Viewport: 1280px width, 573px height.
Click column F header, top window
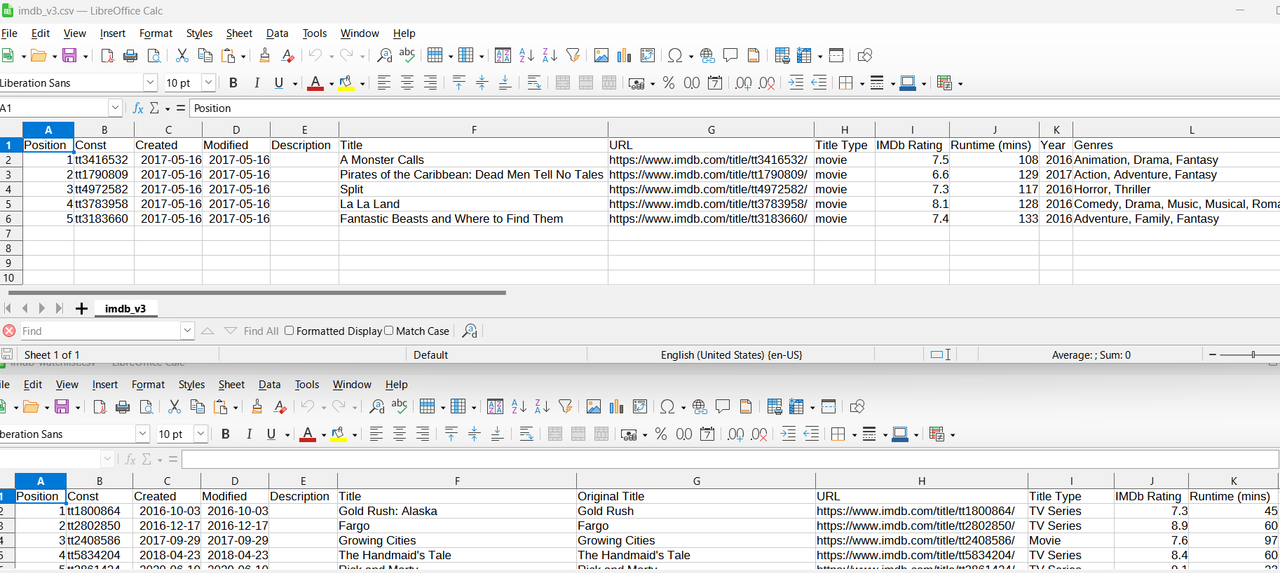click(473, 130)
